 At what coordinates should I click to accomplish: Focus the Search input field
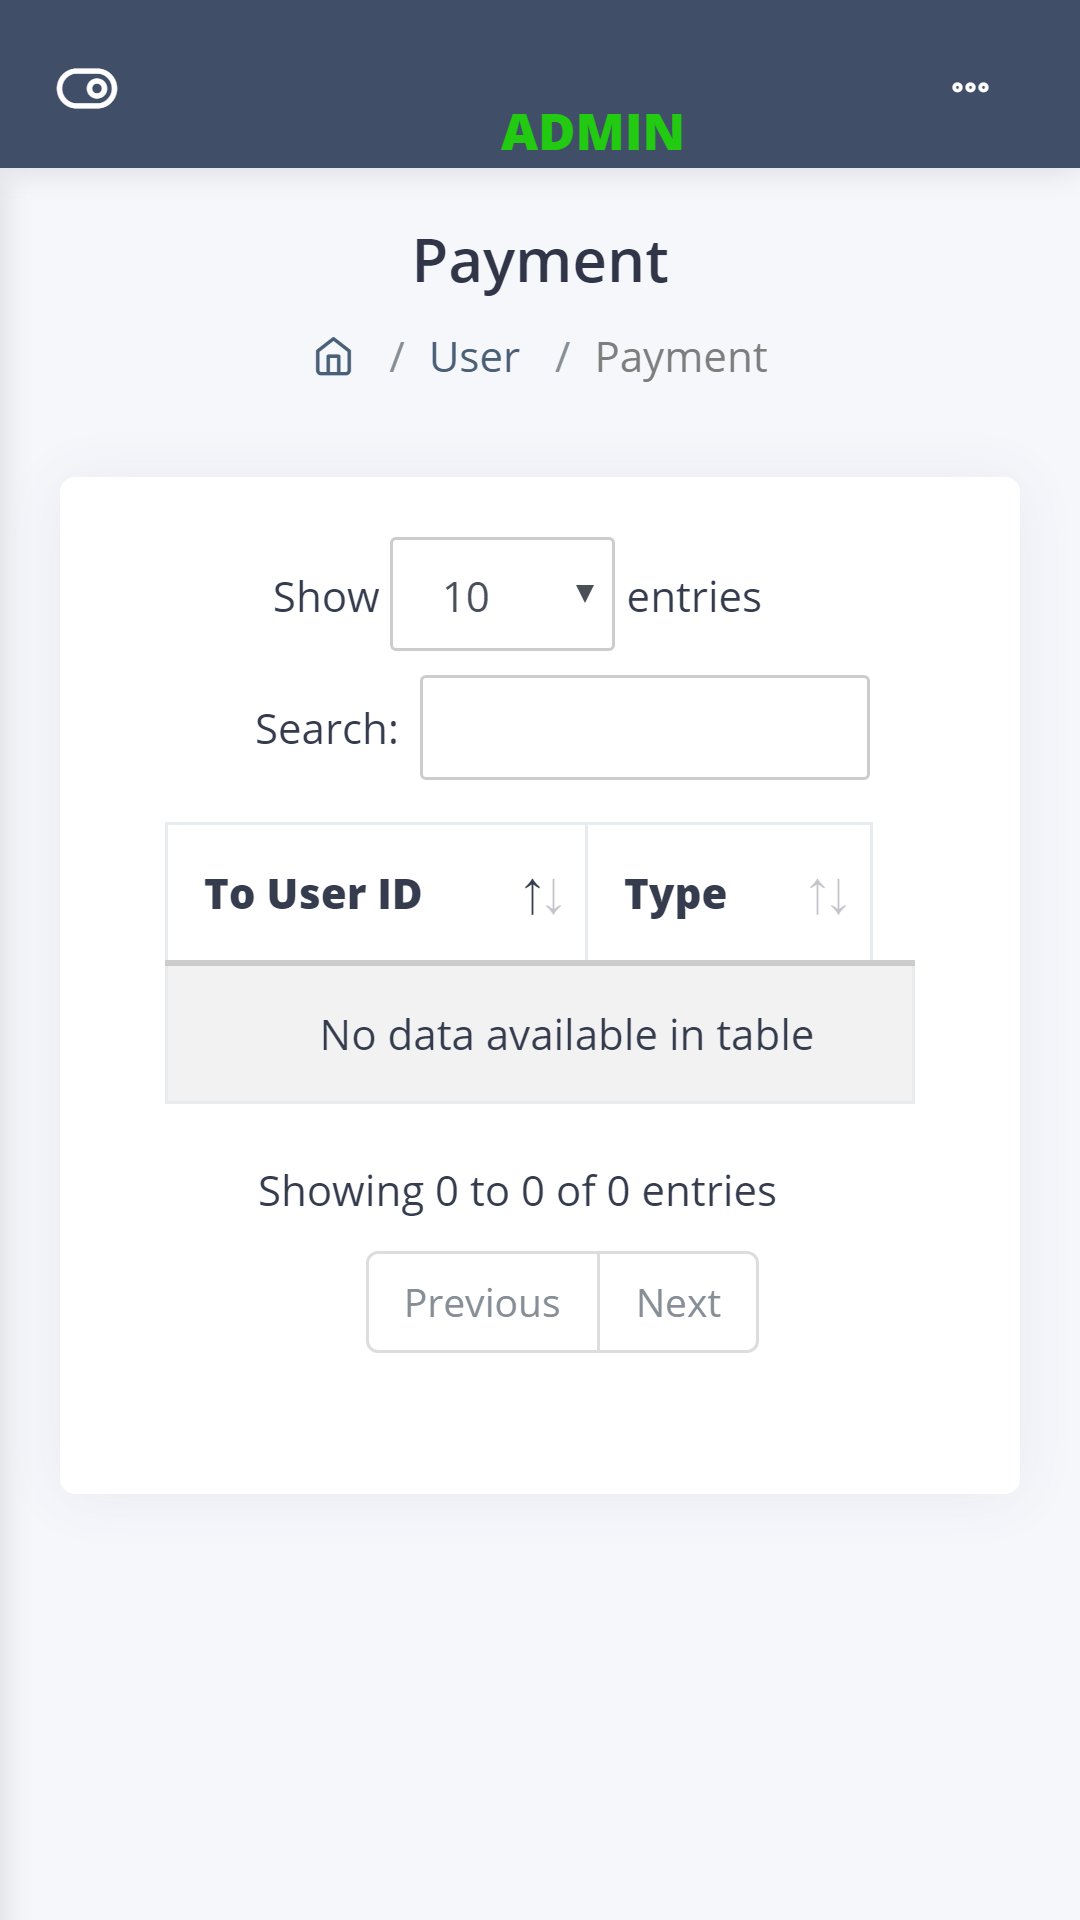coord(644,728)
